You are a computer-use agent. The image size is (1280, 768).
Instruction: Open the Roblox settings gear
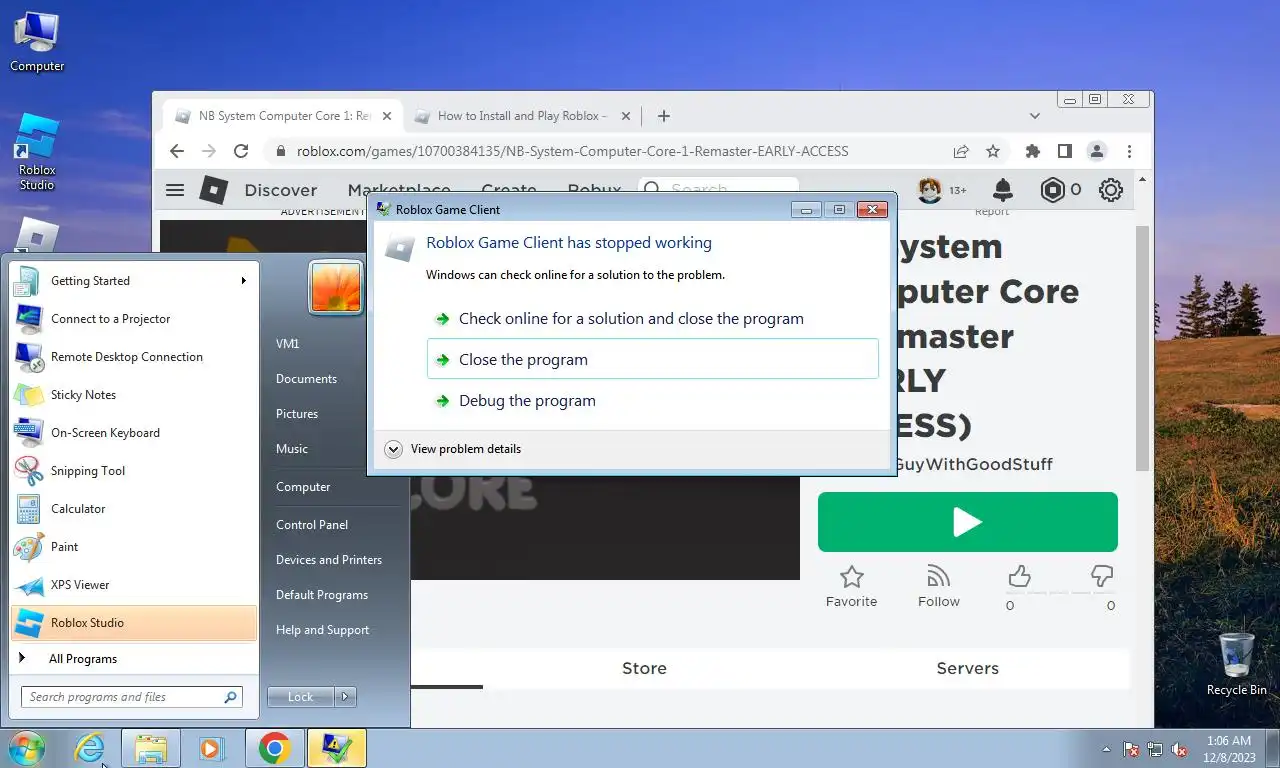1111,190
